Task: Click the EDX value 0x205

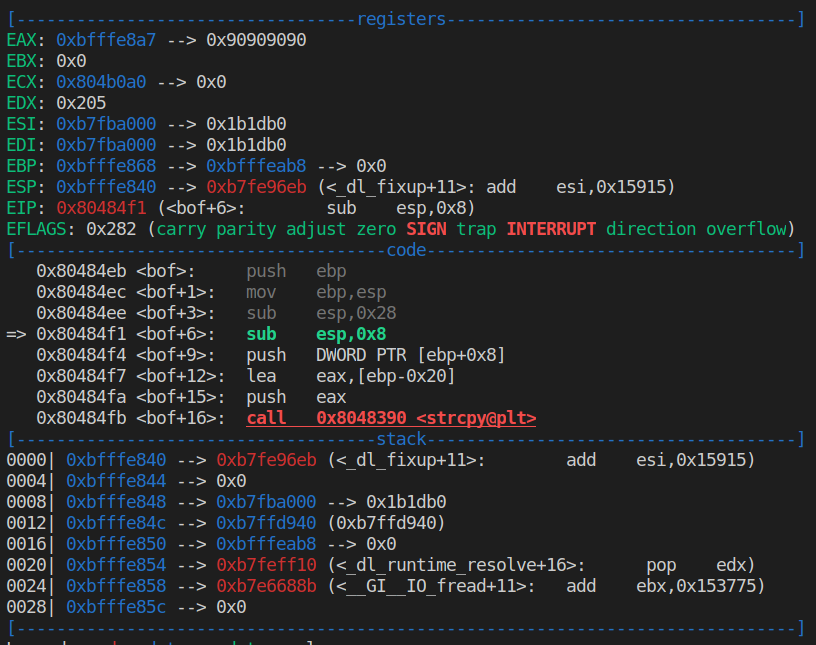Action: [81, 103]
